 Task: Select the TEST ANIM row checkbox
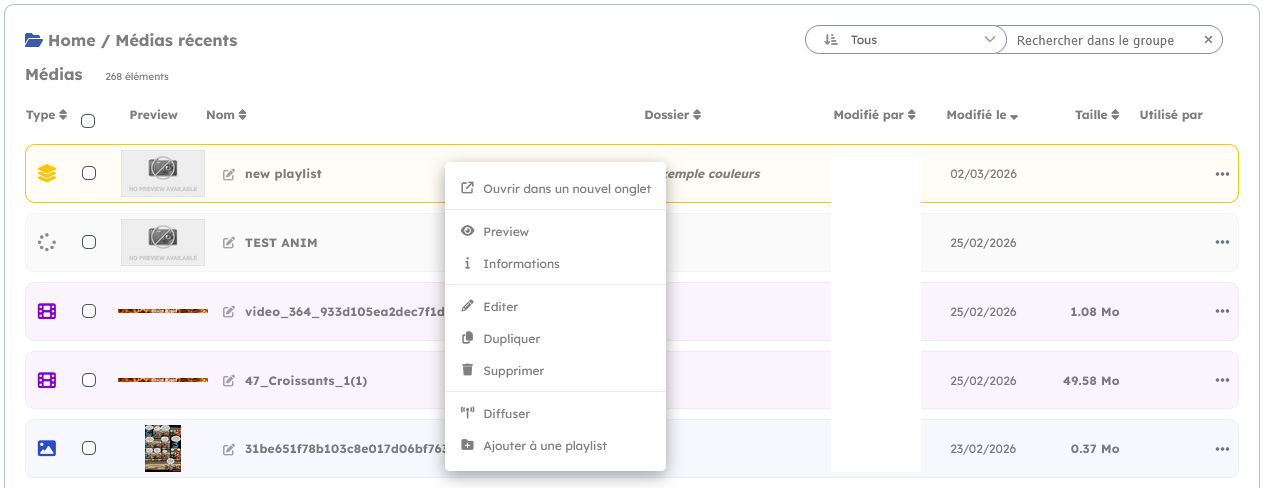89,243
